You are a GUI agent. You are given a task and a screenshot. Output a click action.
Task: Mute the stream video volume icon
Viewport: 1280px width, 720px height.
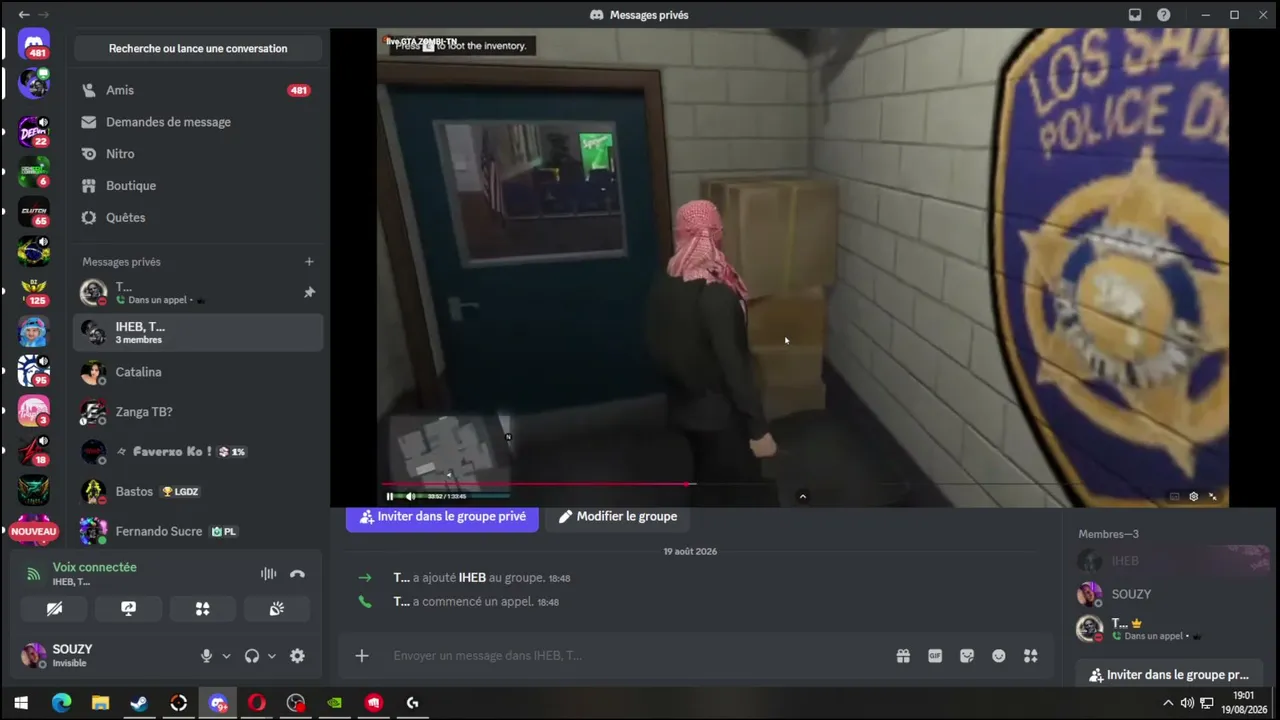pyautogui.click(x=409, y=496)
